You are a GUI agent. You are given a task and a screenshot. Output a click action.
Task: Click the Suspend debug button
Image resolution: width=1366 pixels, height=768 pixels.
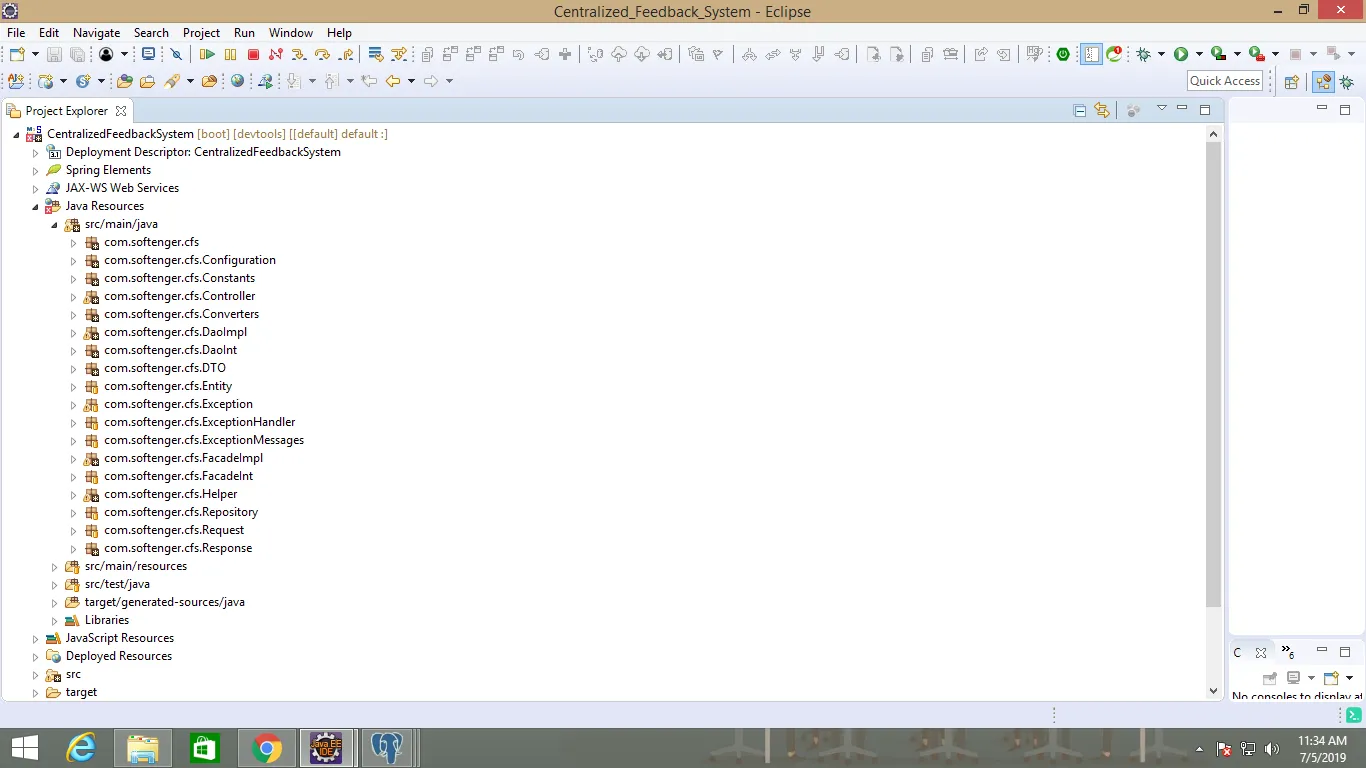(x=230, y=55)
